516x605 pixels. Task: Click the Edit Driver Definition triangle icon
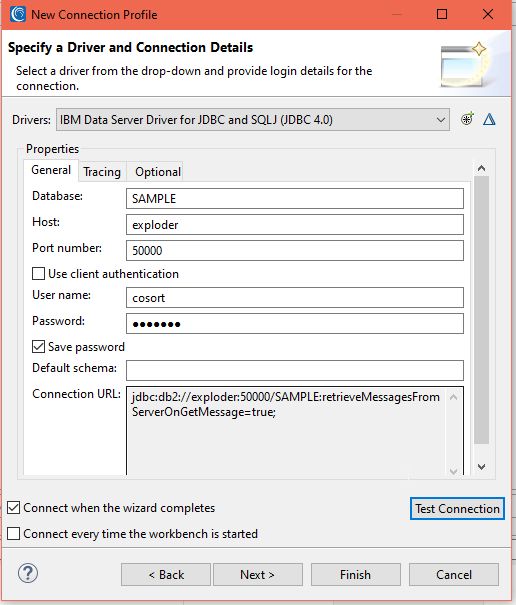click(489, 119)
